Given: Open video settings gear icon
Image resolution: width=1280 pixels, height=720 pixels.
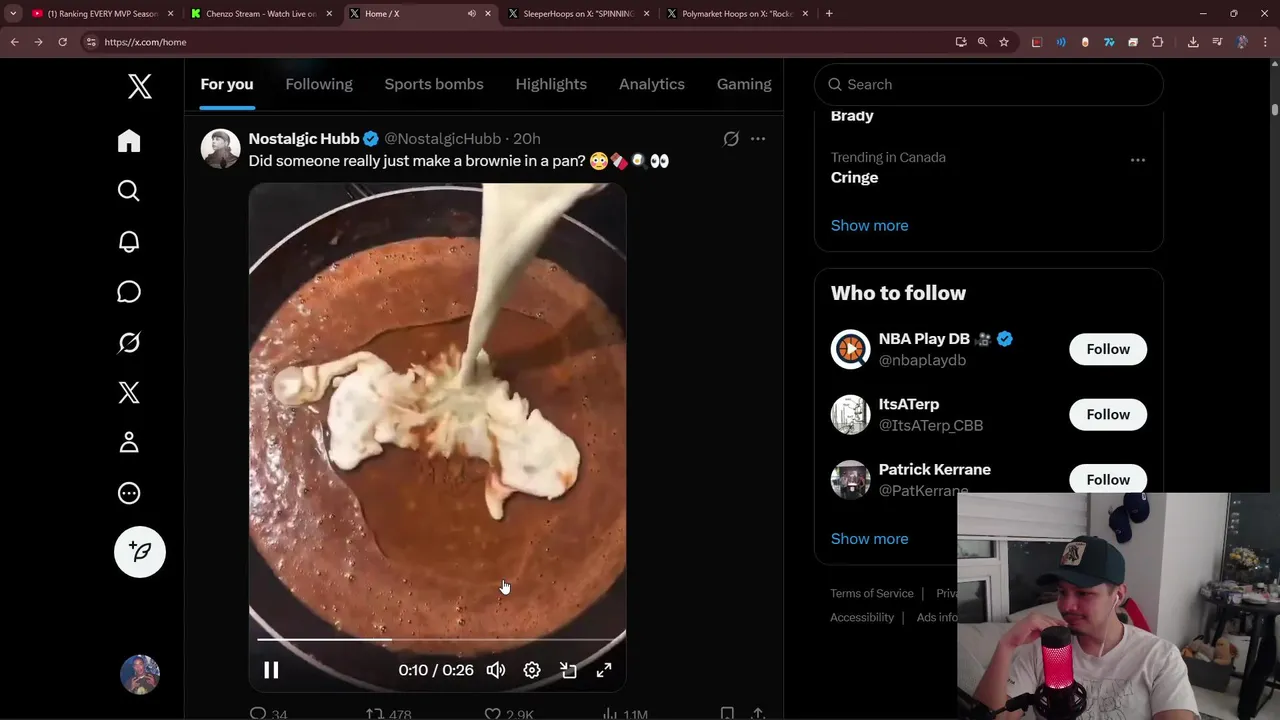Looking at the screenshot, I should click(x=532, y=670).
